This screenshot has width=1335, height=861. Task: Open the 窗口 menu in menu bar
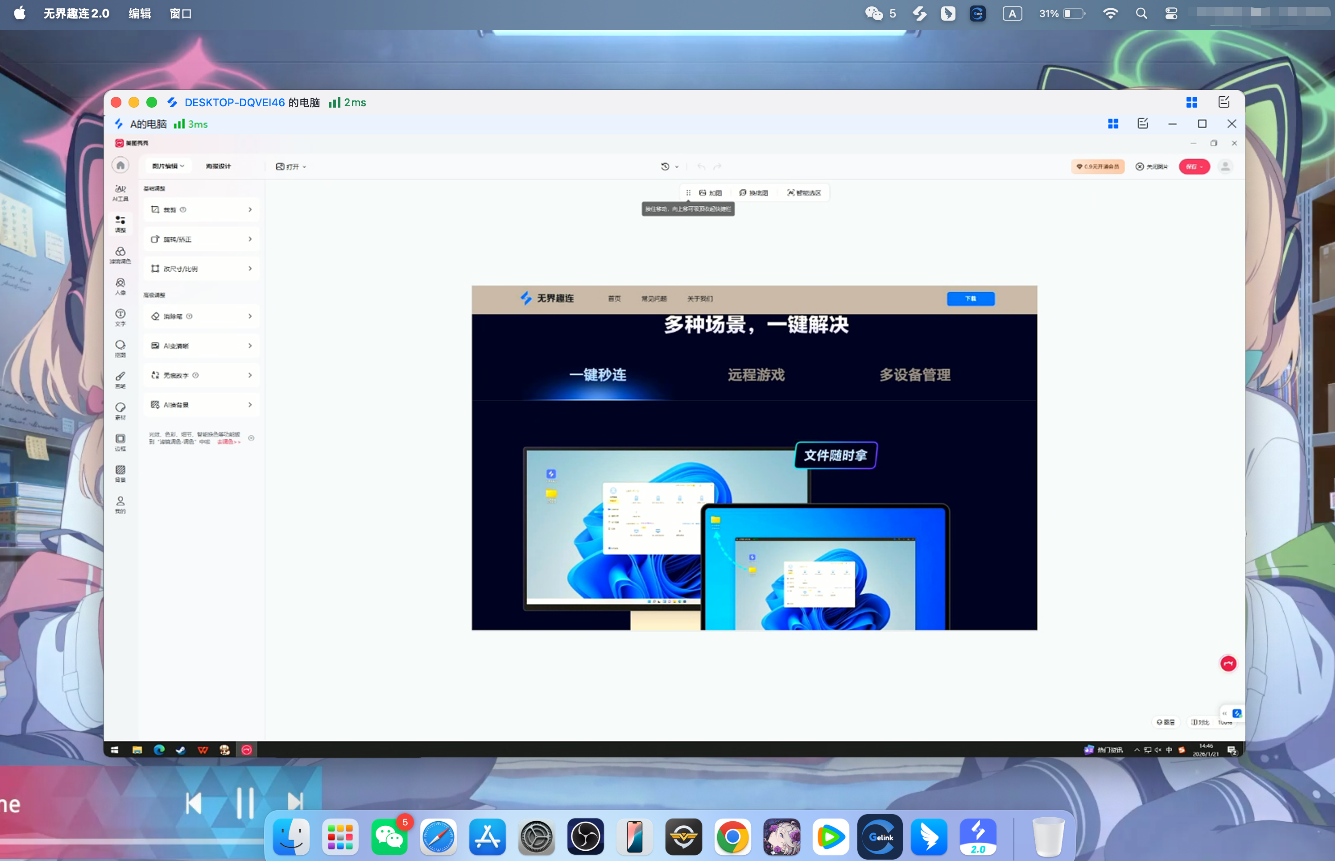point(180,13)
